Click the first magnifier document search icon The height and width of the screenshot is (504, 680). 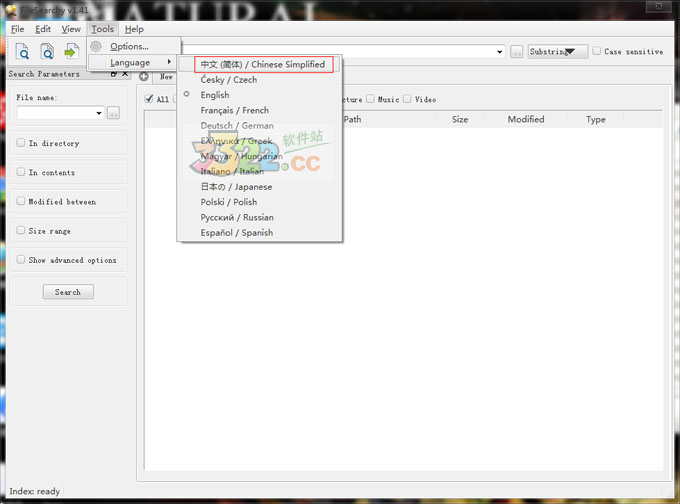click(23, 51)
